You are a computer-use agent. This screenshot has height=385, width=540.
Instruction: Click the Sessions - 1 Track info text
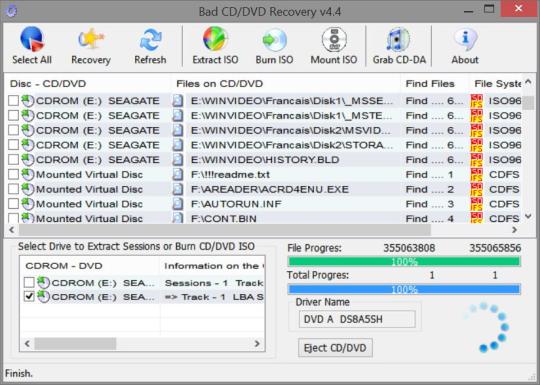(214, 283)
